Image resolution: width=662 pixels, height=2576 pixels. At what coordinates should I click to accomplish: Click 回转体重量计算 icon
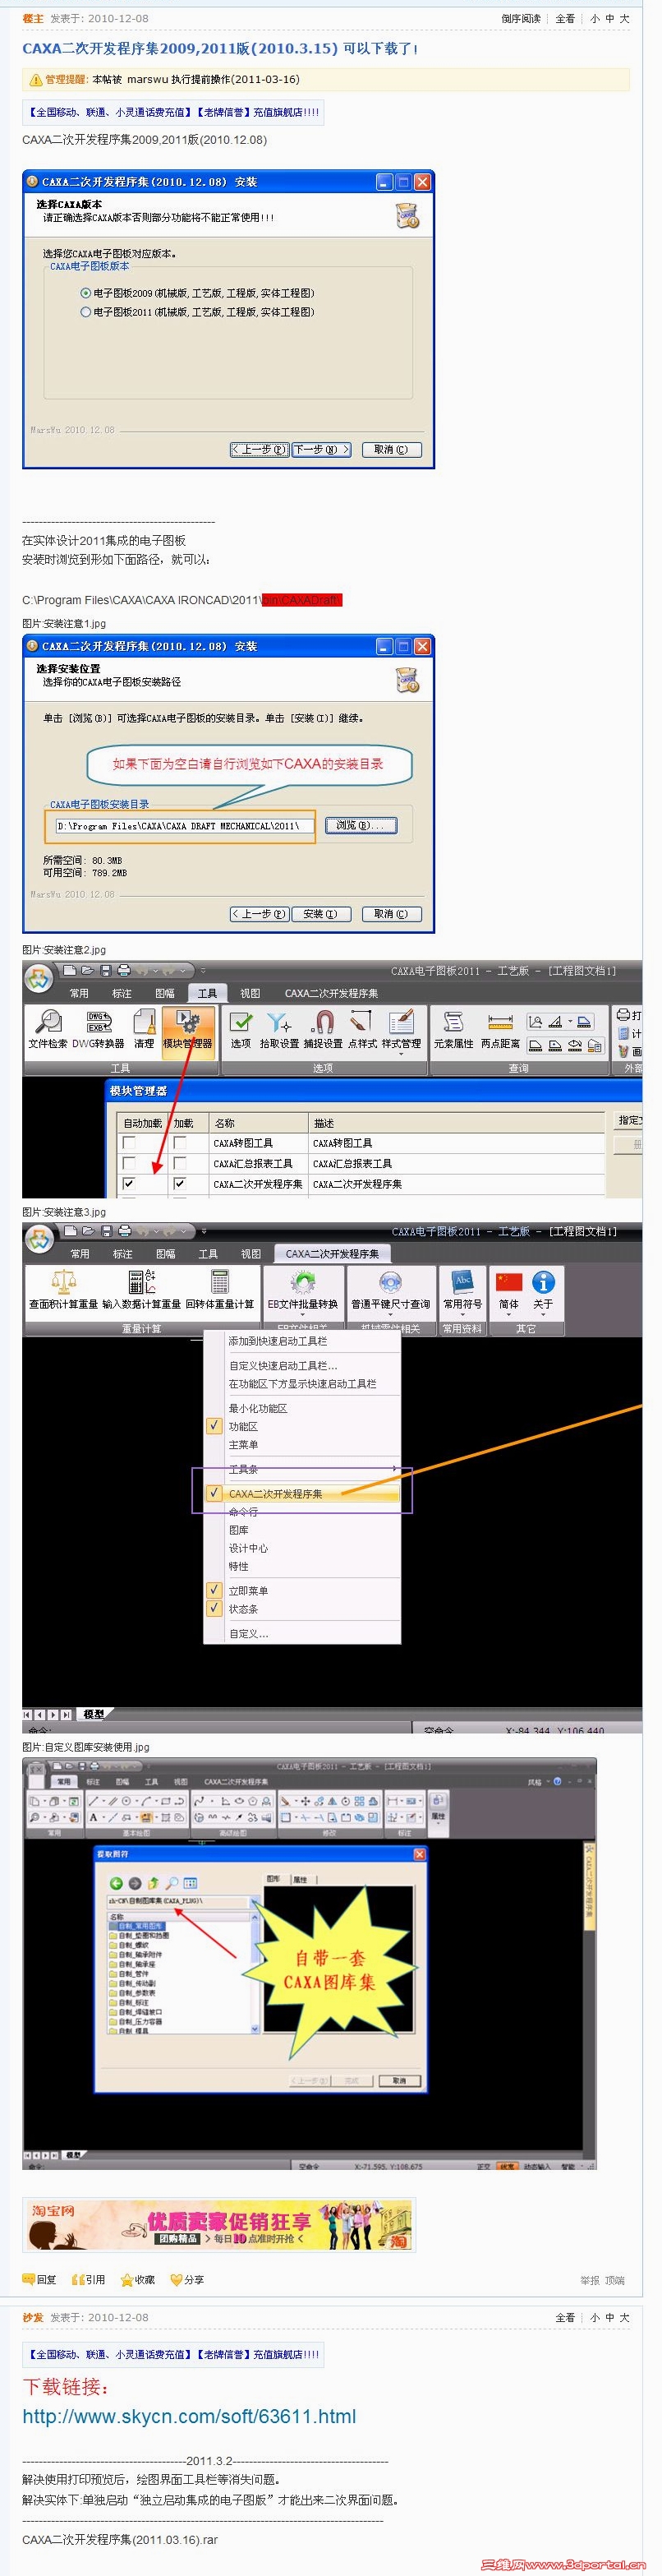point(220,1282)
